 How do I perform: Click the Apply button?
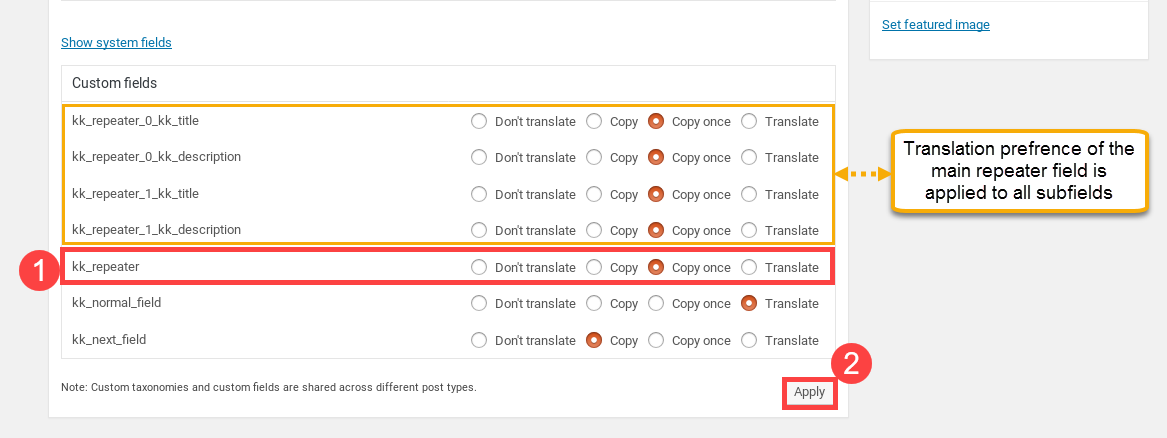pyautogui.click(x=809, y=393)
